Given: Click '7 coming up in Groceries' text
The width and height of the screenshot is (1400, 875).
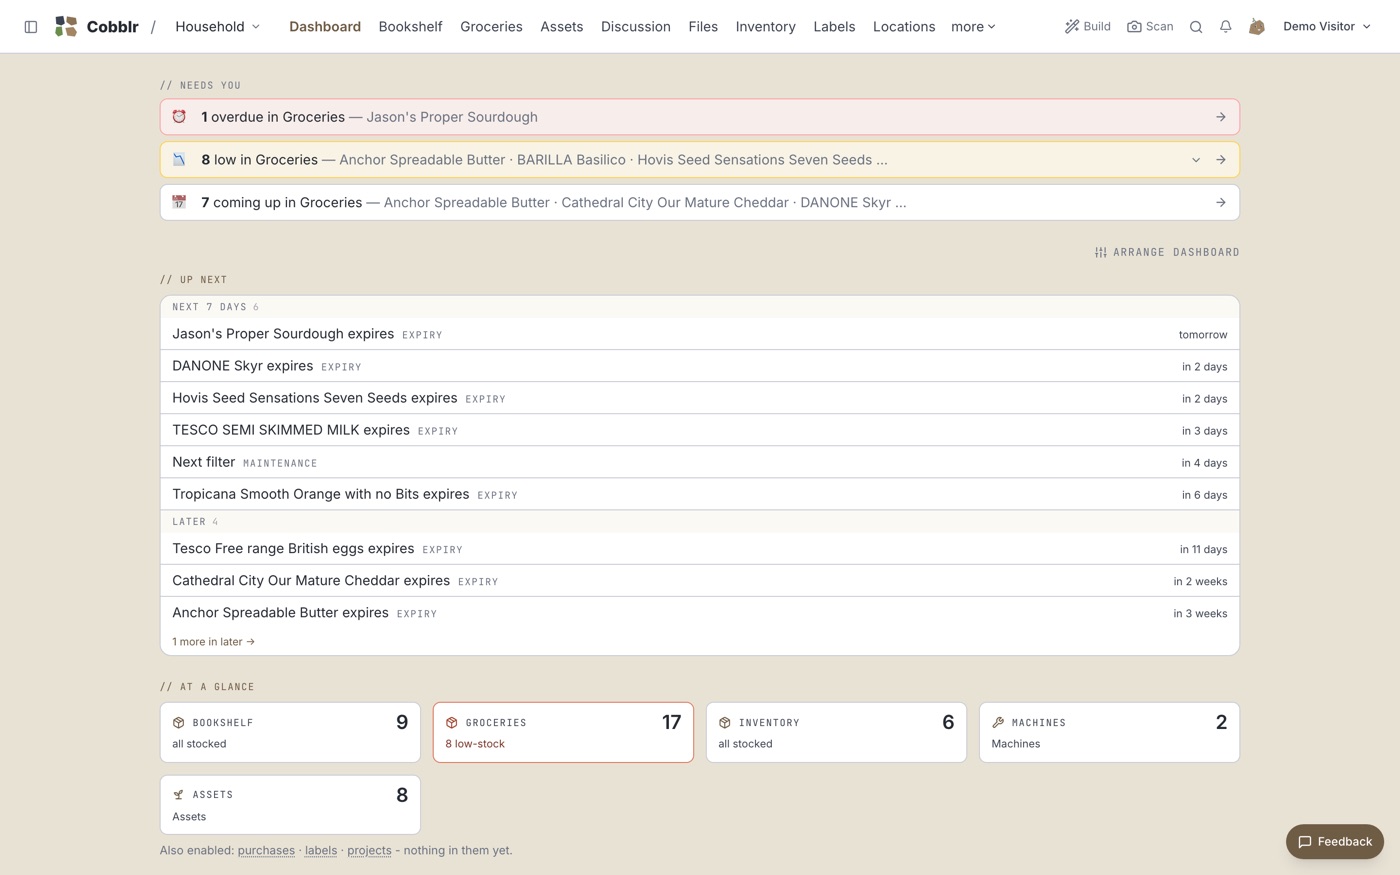Looking at the screenshot, I should click(281, 202).
